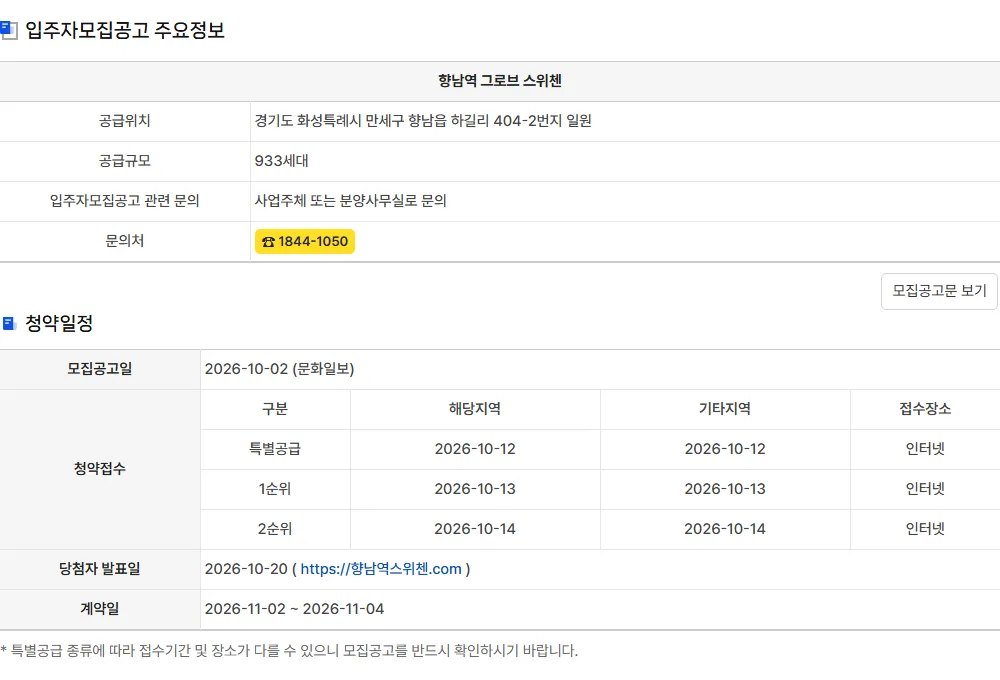The height and width of the screenshot is (680, 1000).
Task: Select the 특별공급 row label
Action: 275,449
